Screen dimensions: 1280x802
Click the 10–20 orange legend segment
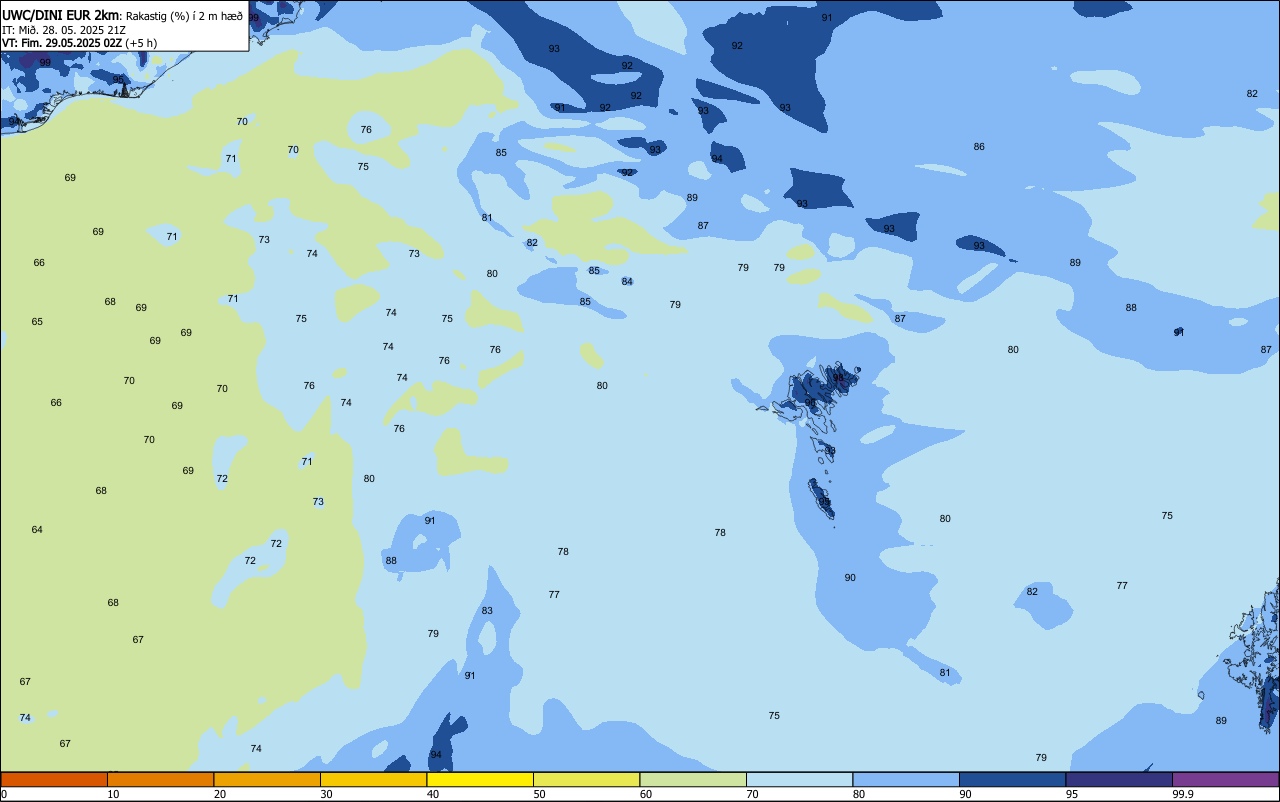(160, 779)
